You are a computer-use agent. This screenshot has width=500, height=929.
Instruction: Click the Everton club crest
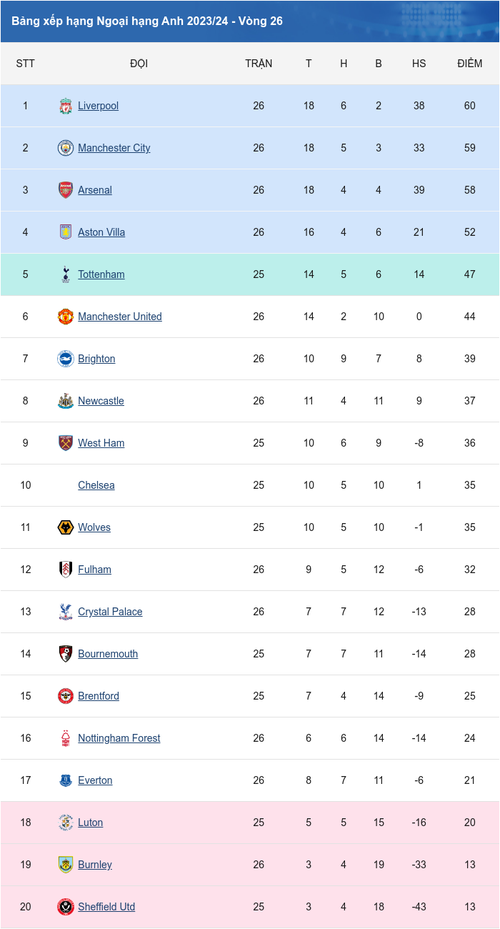click(x=66, y=780)
